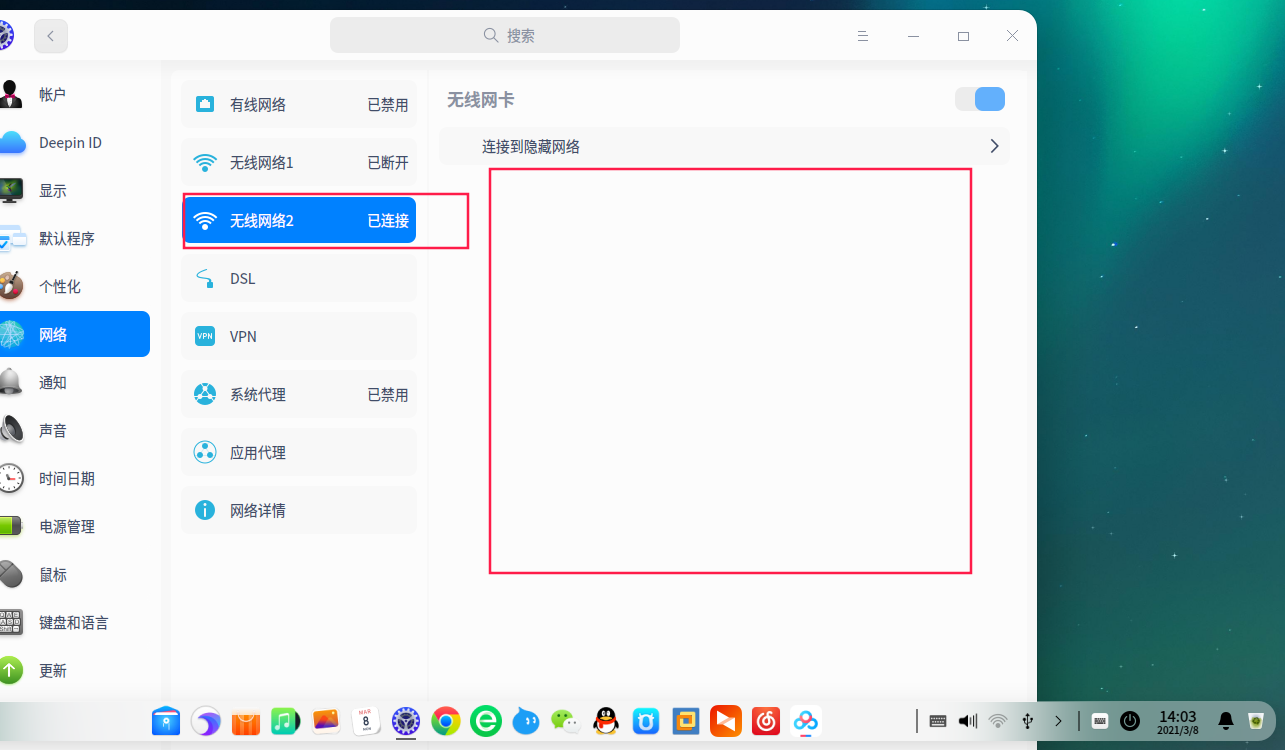
Task: Open the 应用代理 application proxy page
Action: (299, 452)
